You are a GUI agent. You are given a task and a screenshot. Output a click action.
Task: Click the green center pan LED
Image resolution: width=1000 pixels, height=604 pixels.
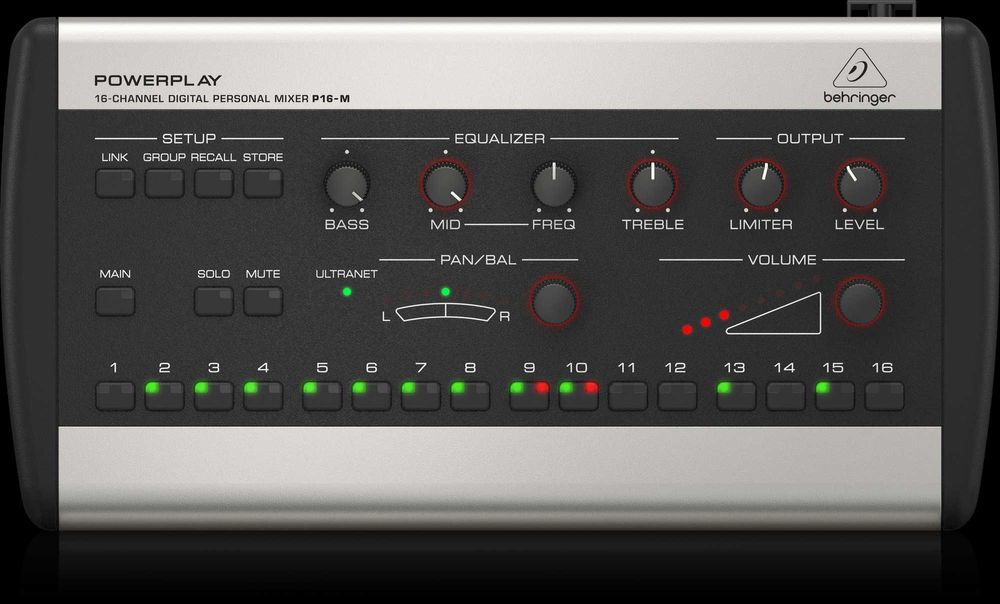446,292
